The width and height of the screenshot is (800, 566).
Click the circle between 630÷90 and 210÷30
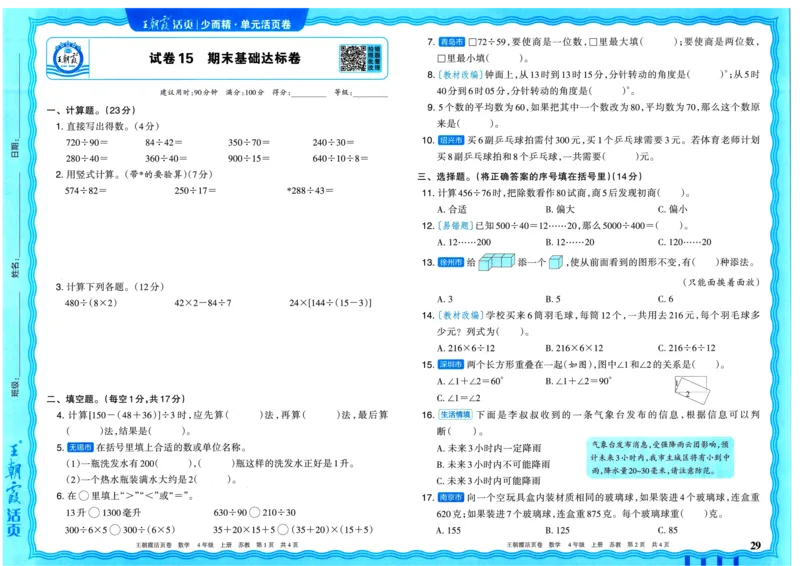(x=255, y=512)
